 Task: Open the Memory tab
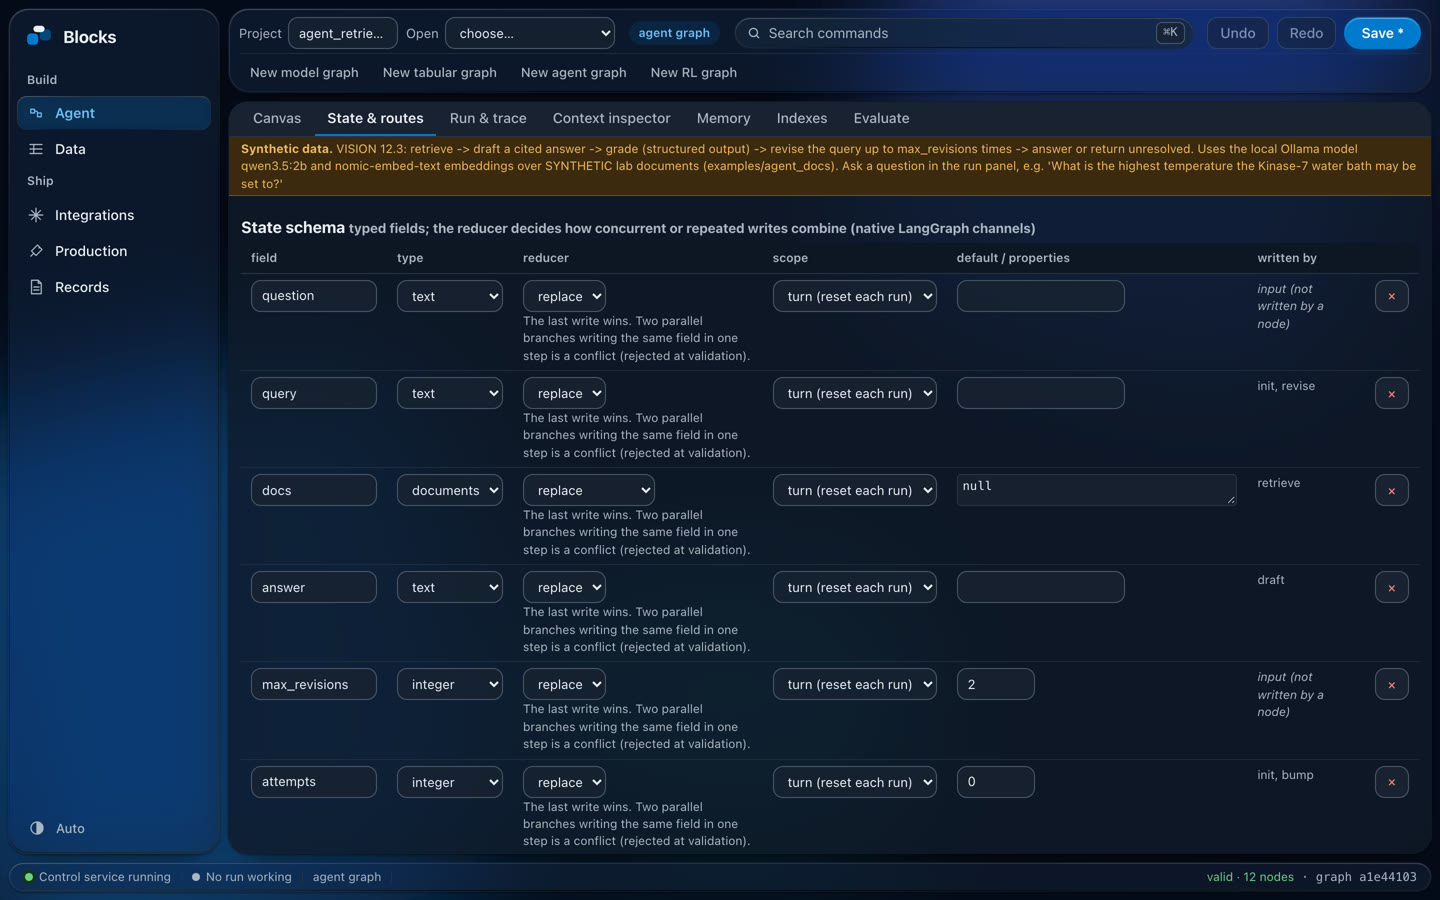pyautogui.click(x=723, y=118)
